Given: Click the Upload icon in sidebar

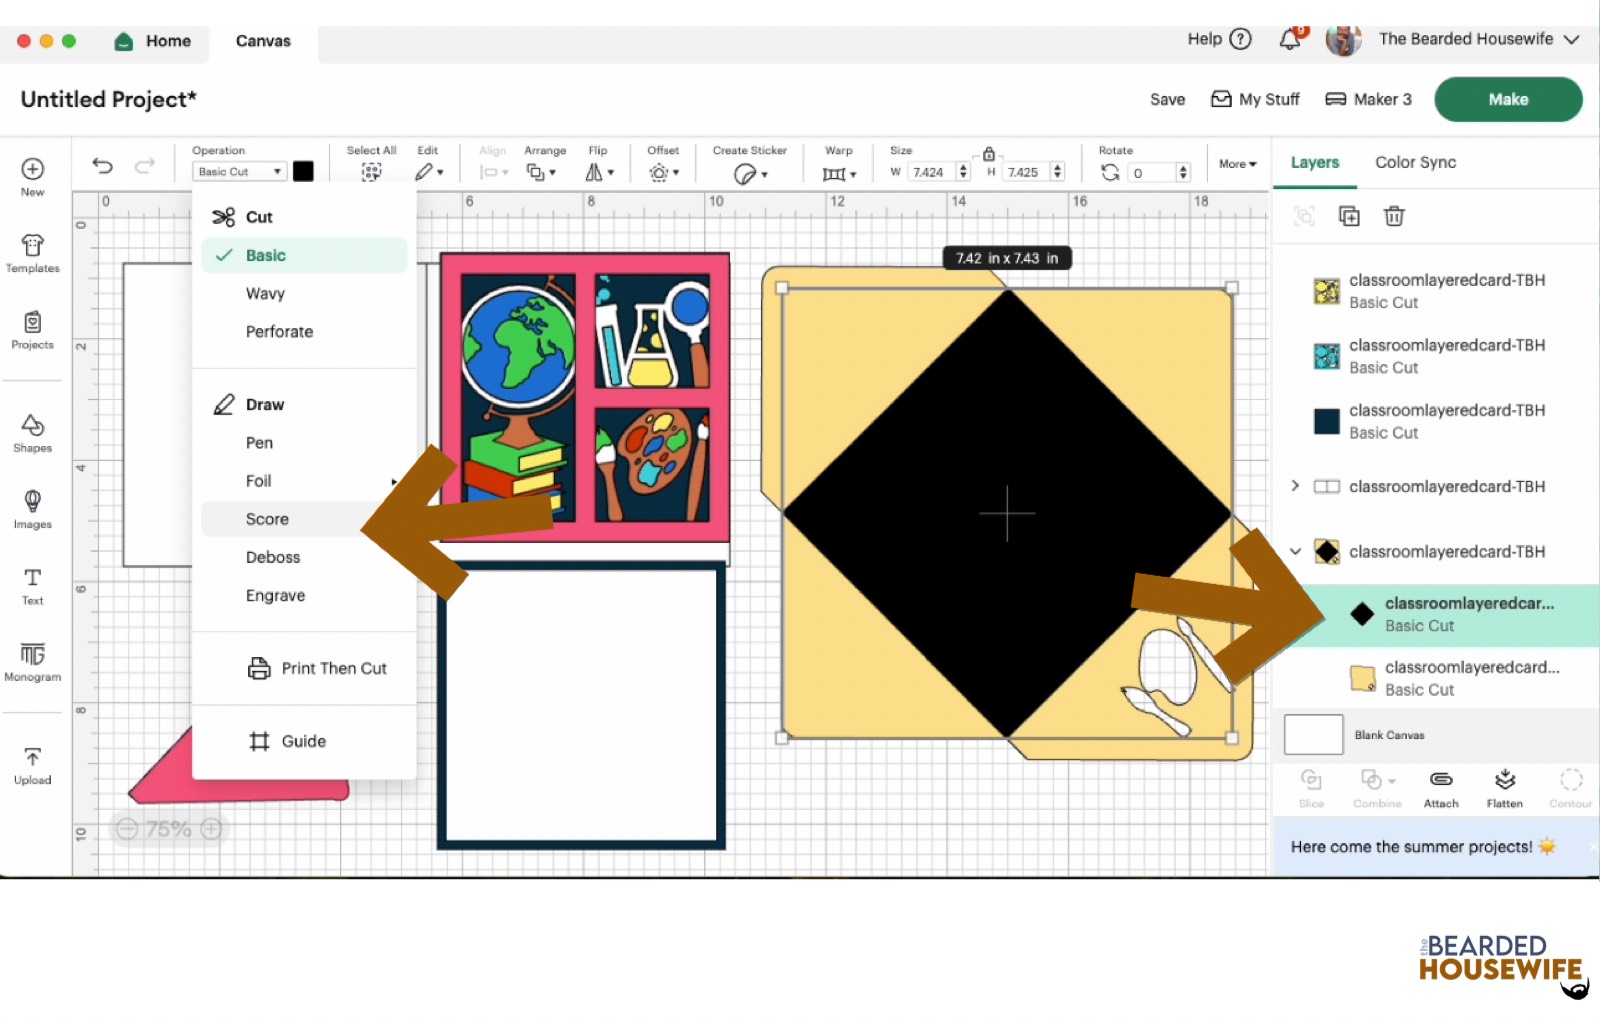Looking at the screenshot, I should [32, 765].
